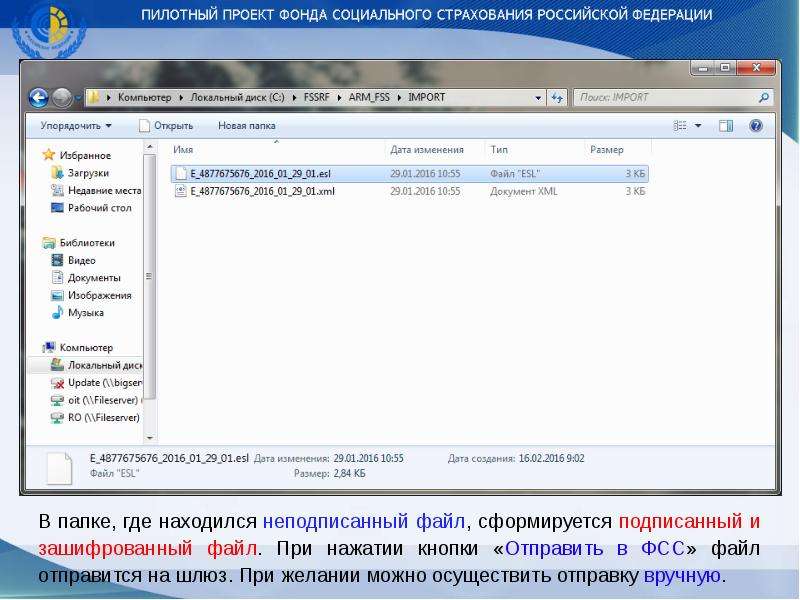Select Локальный диск in navigation tree

[x=105, y=365]
